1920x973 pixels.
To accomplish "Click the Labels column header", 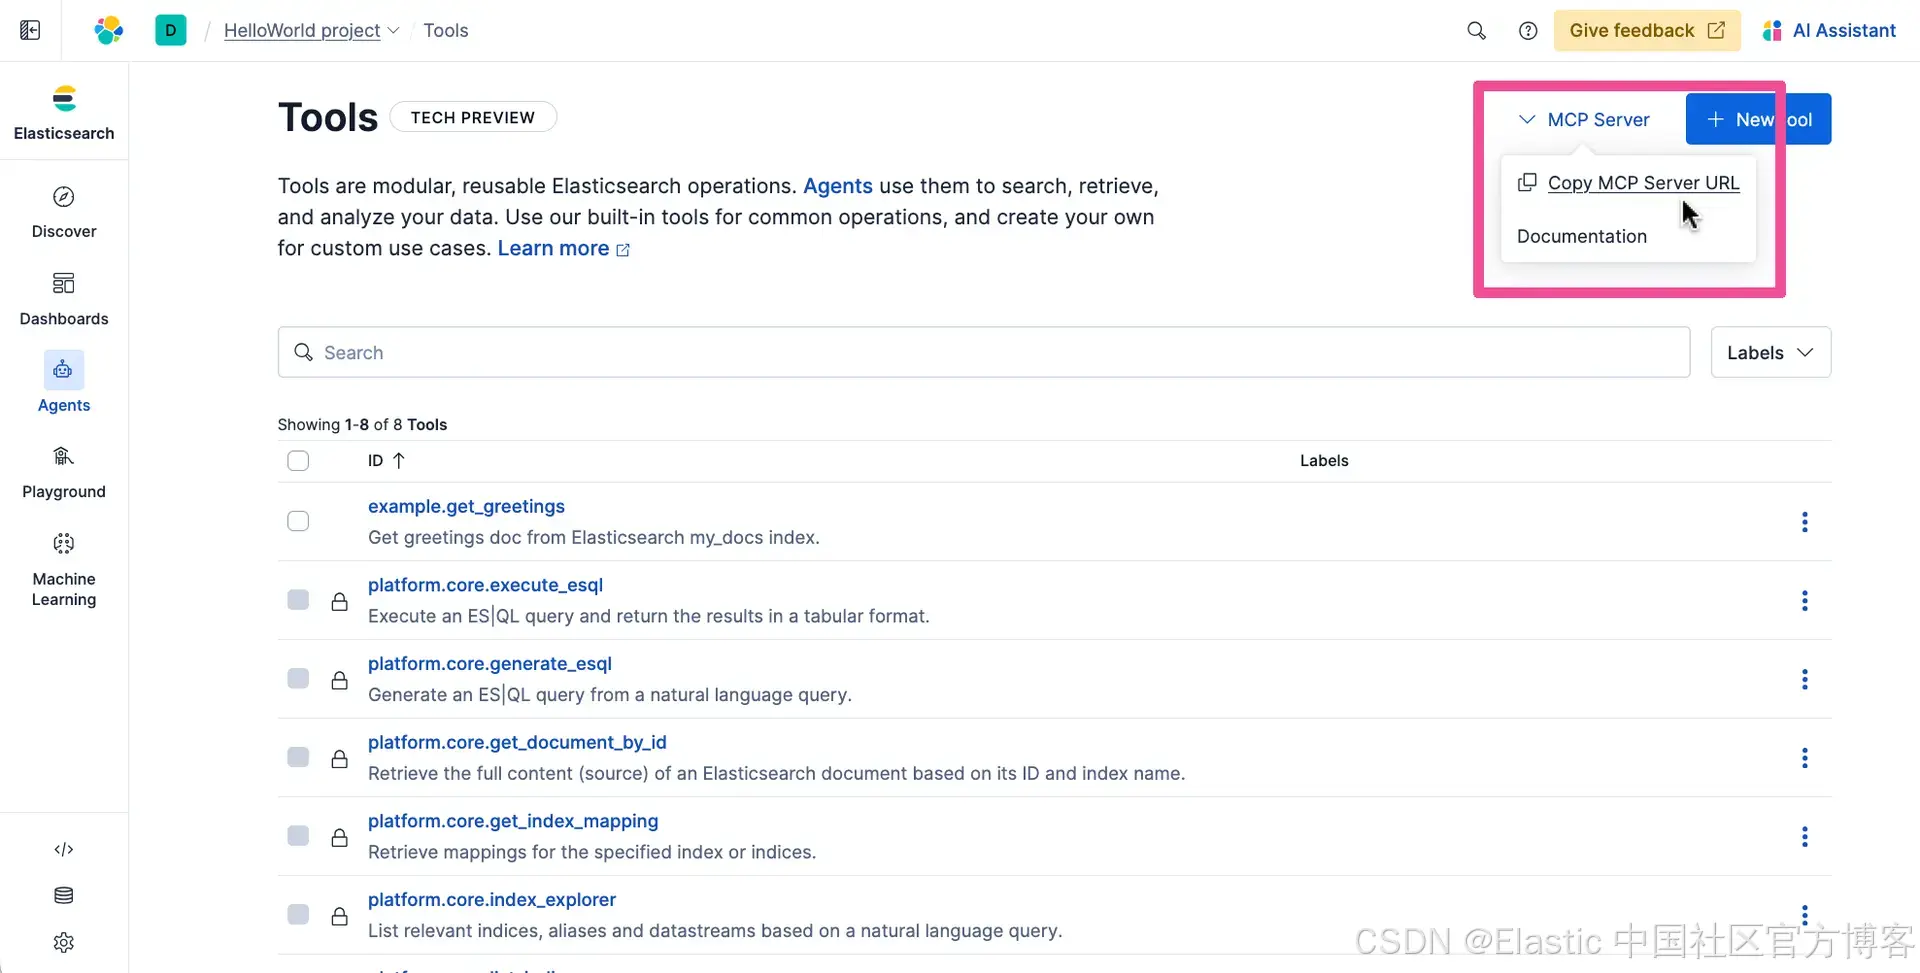I will [x=1324, y=460].
